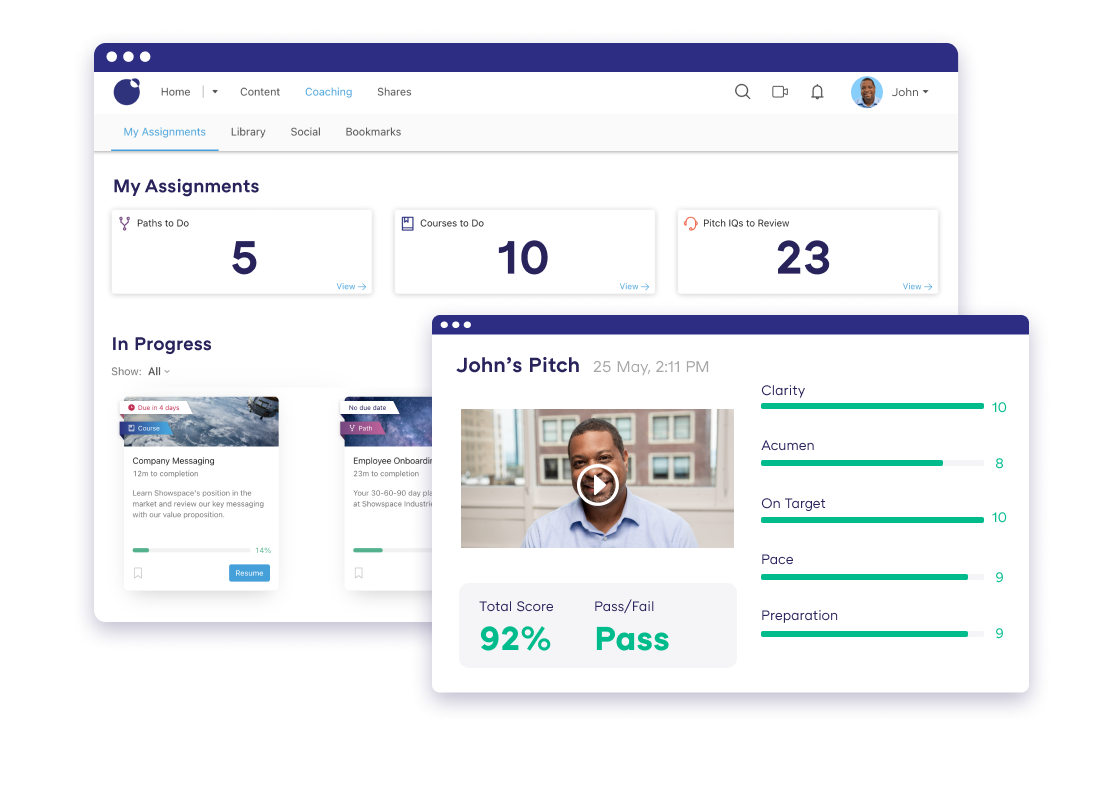Click the John's Pitch heading
This screenshot has height=788, width=1102.
tap(518, 366)
